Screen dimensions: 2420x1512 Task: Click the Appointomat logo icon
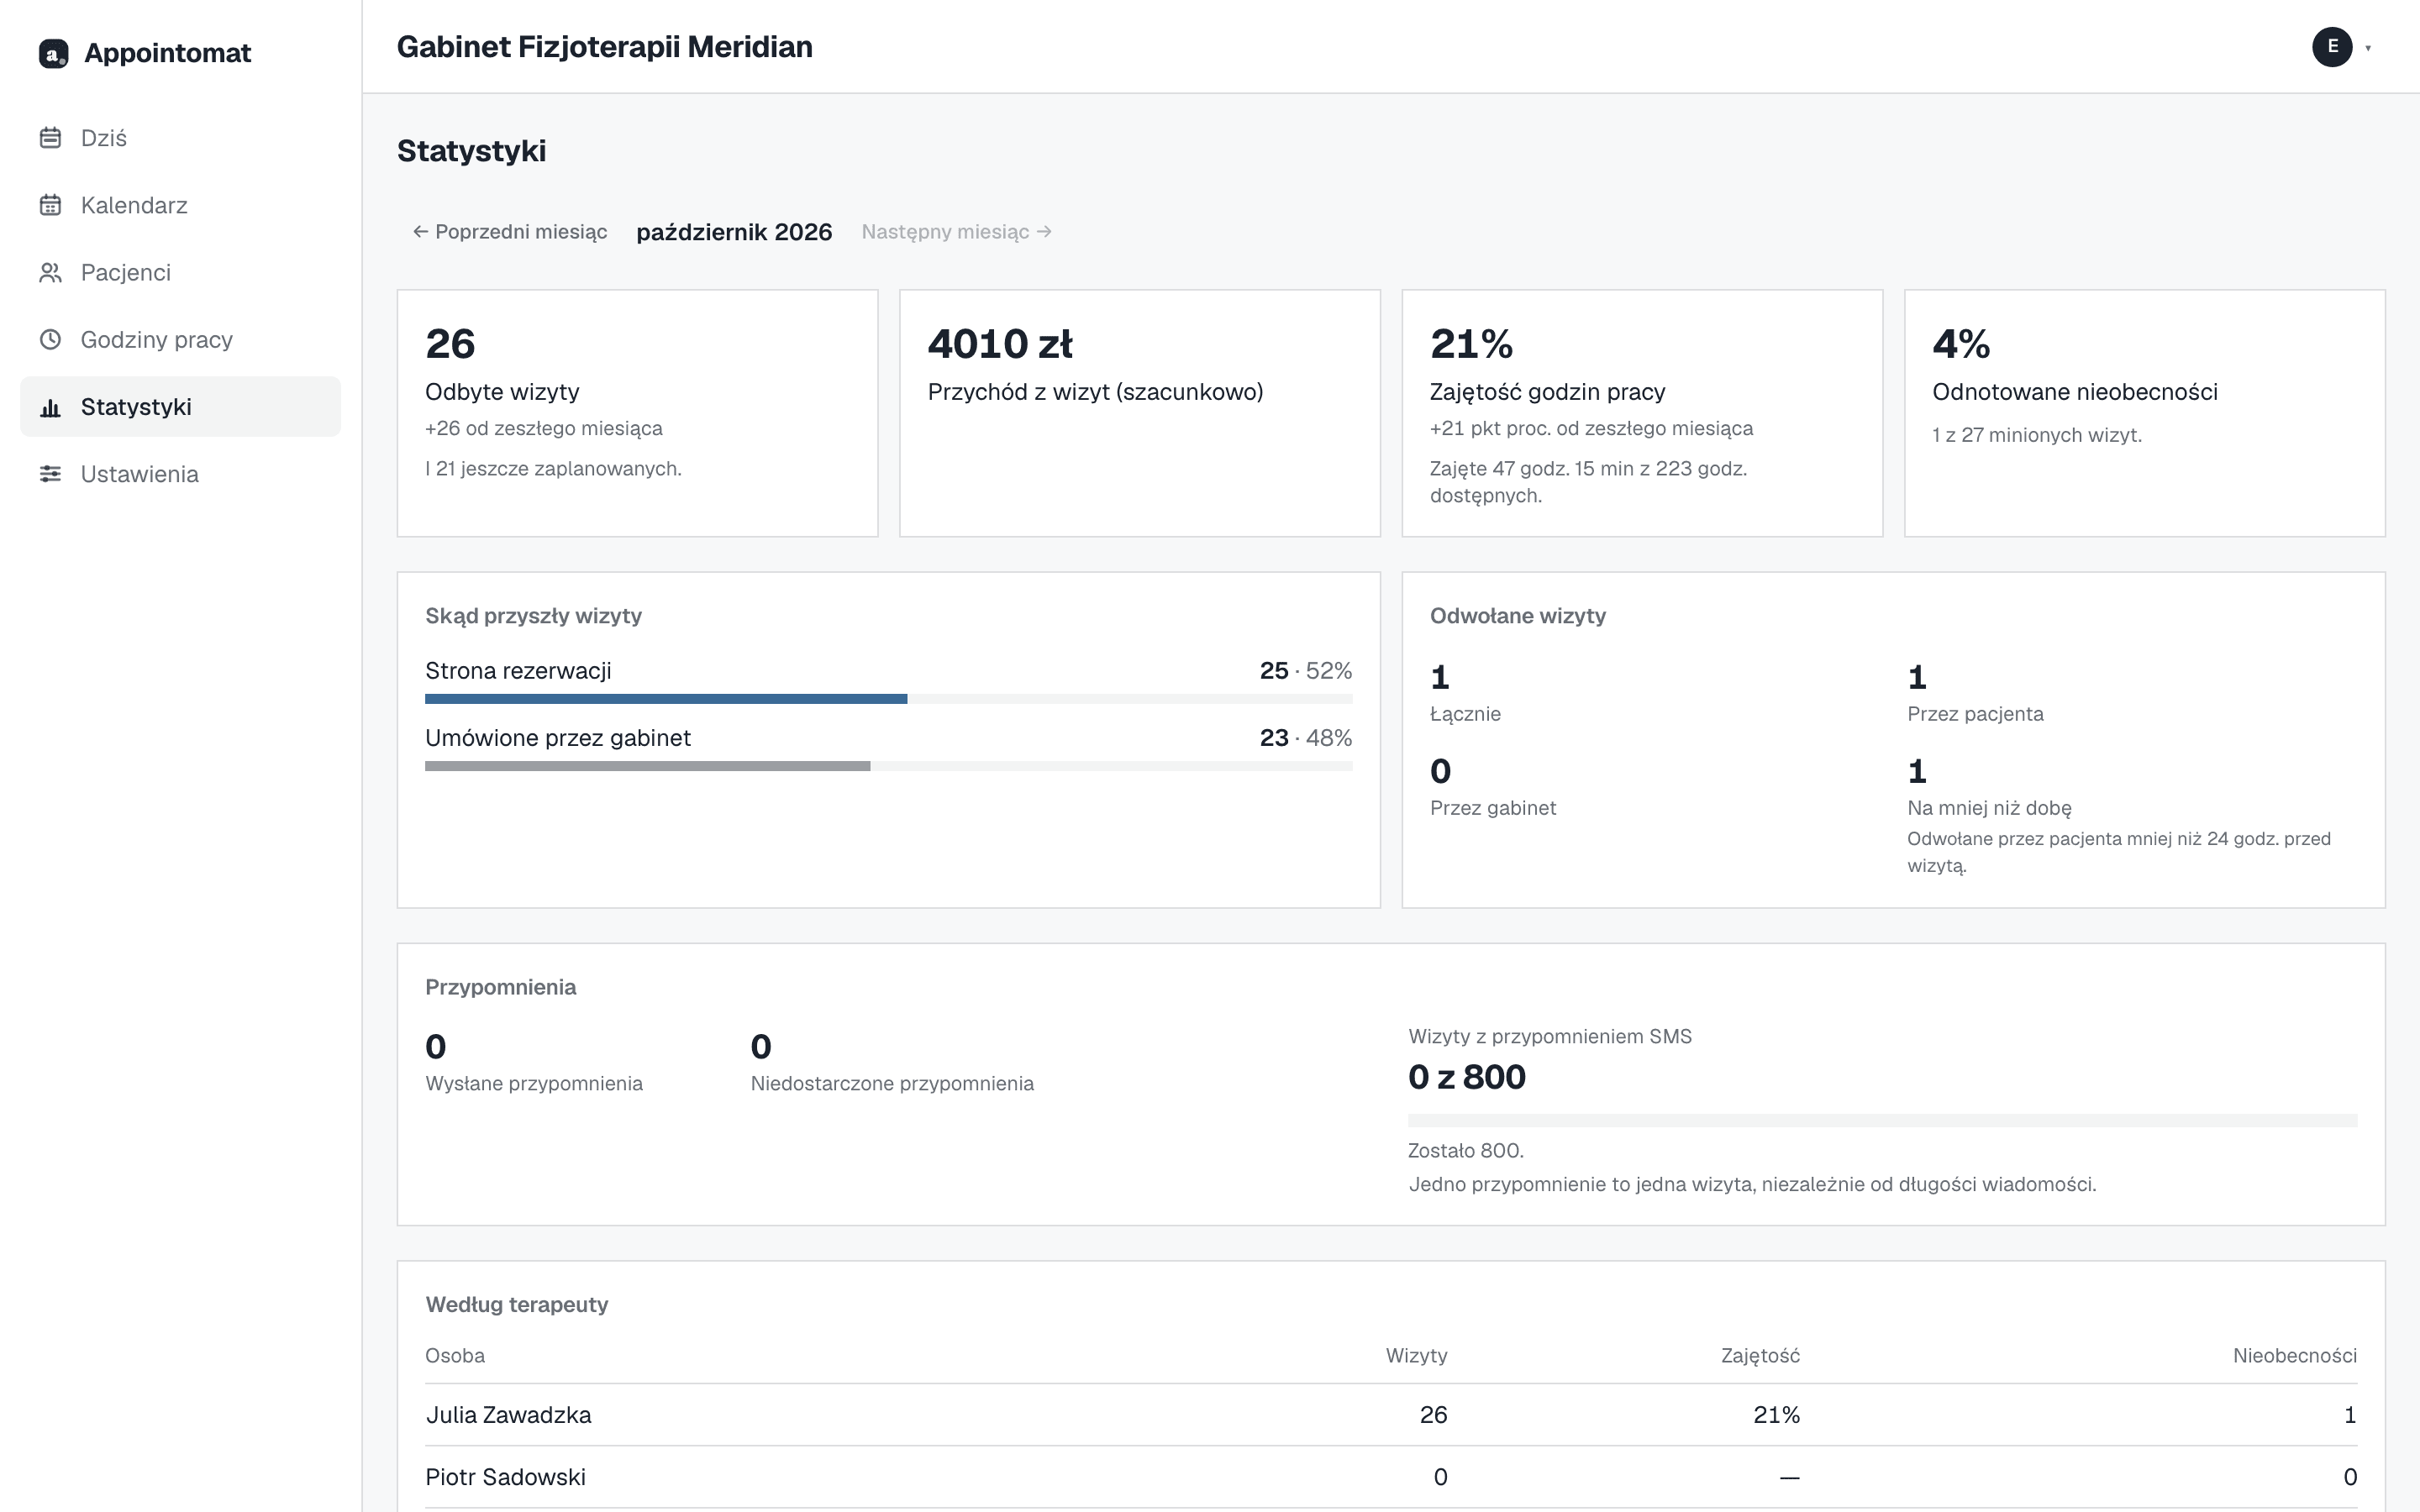53,53
